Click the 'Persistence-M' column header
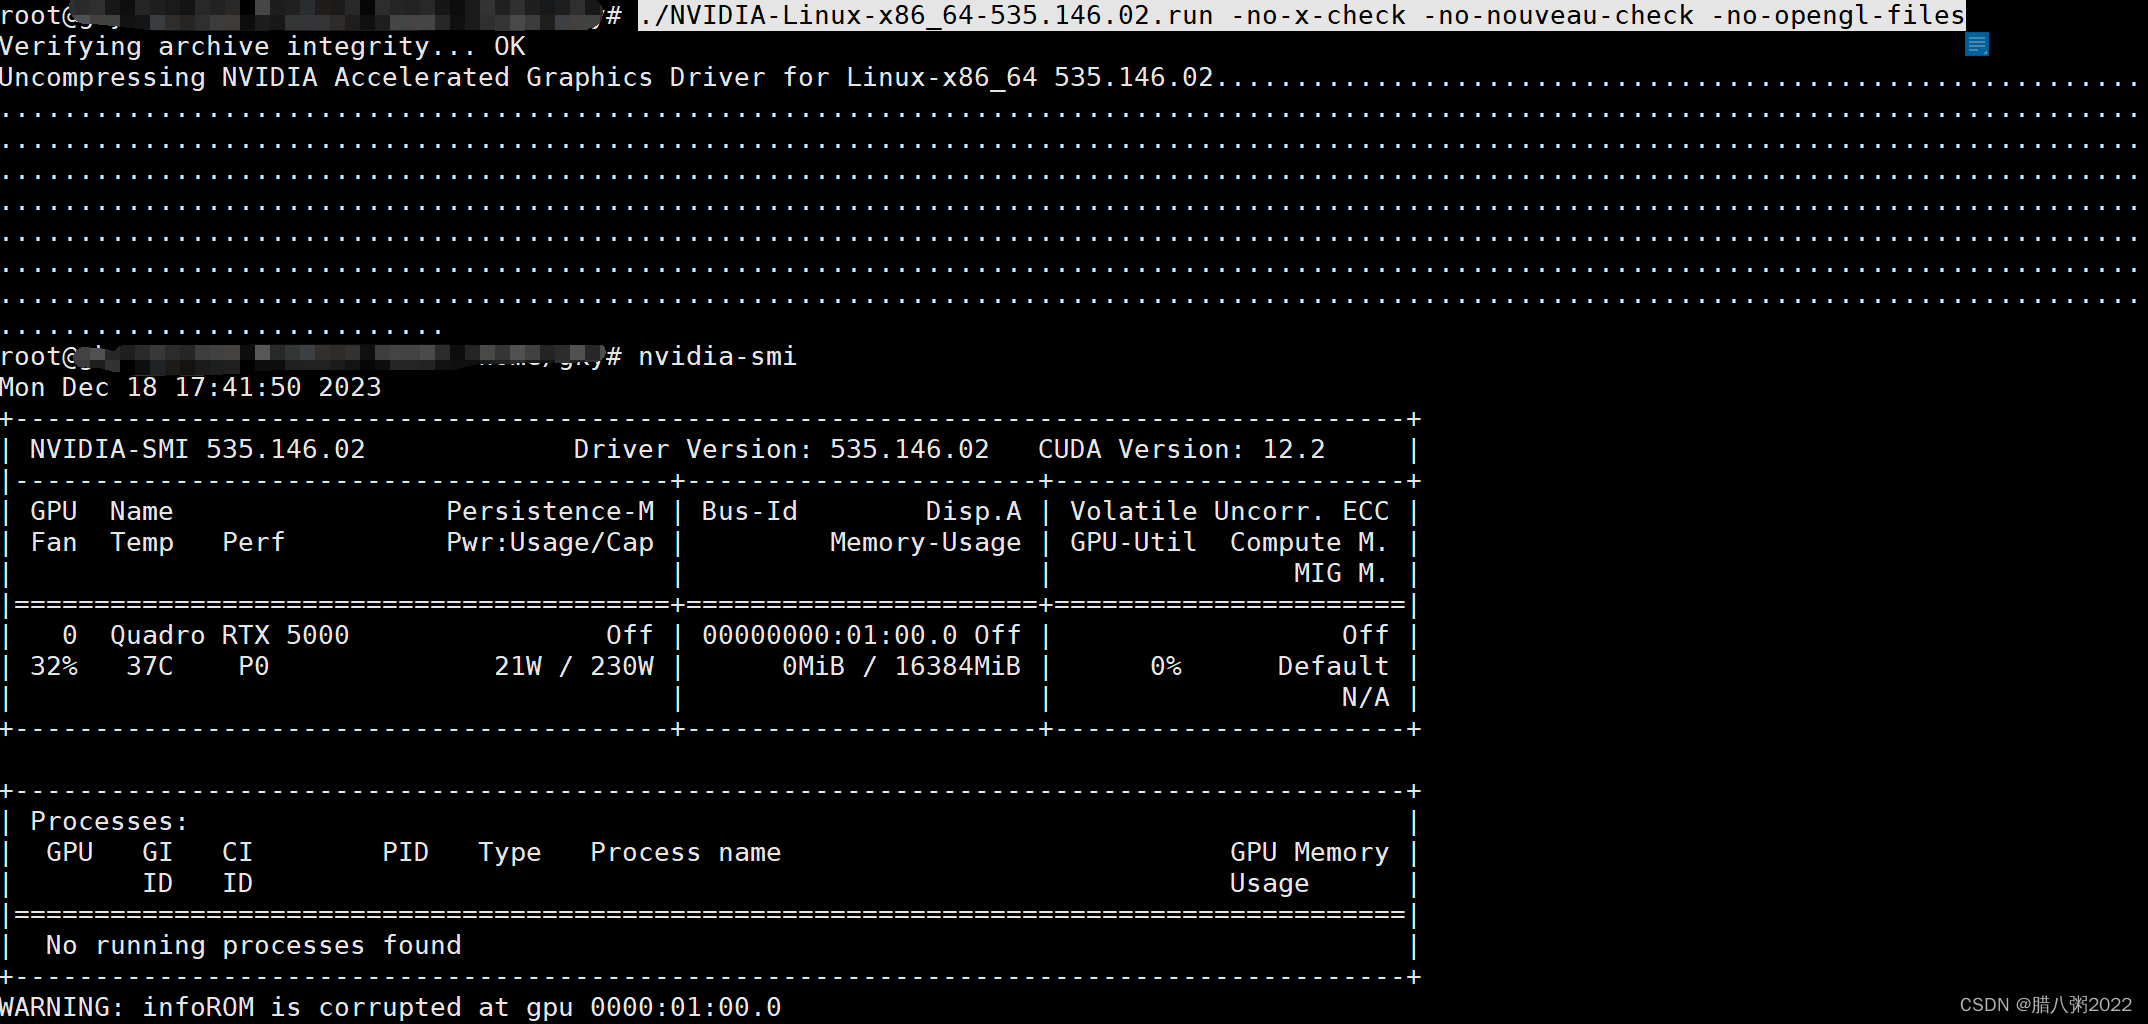This screenshot has height=1024, width=2148. tap(550, 512)
